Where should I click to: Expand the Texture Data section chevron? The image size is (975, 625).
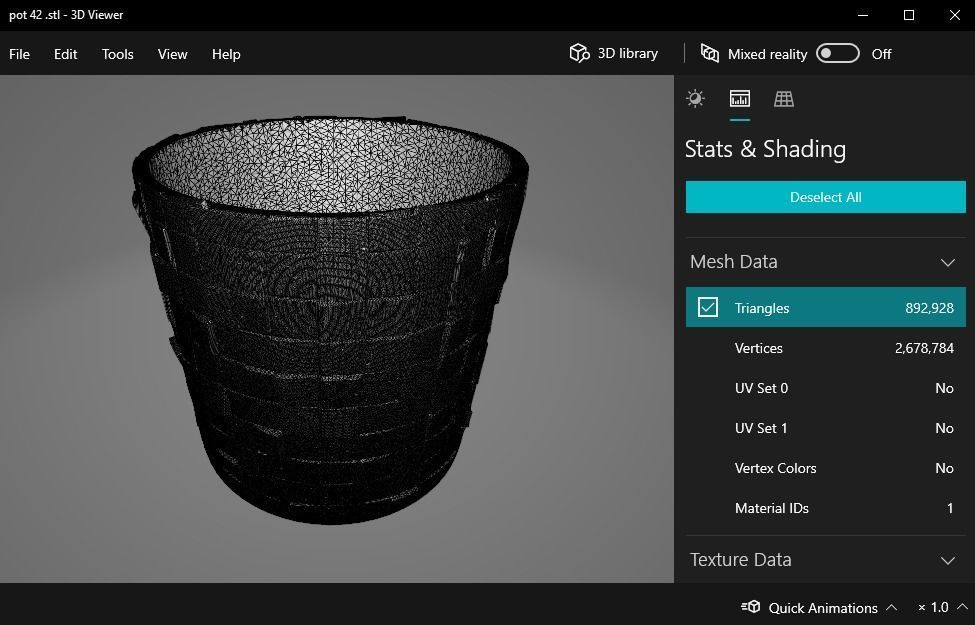(947, 560)
